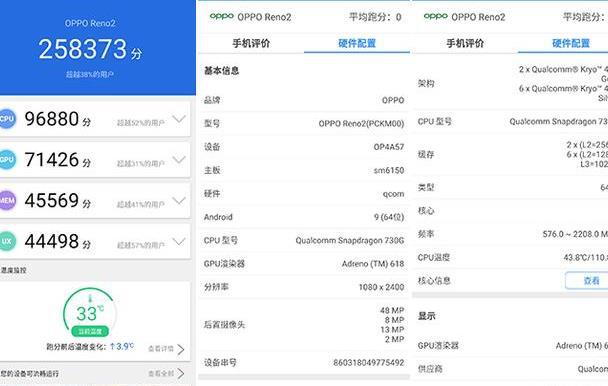The width and height of the screenshot is (608, 386).
Task: Click the 品牌 value OPPO
Action: (x=393, y=100)
